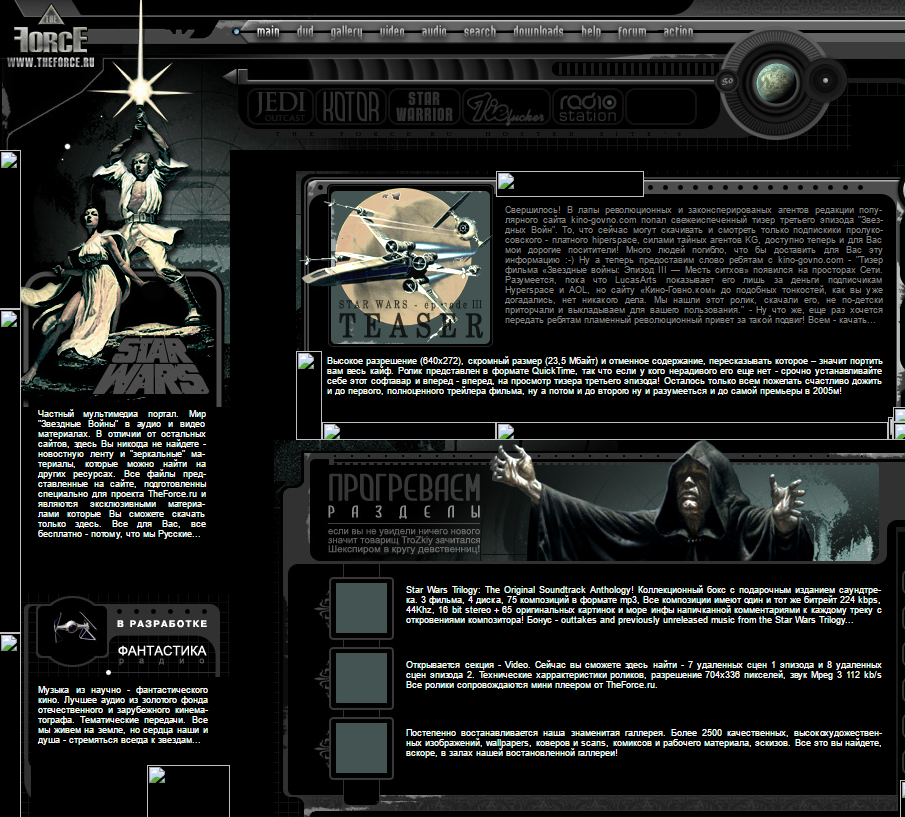The width and height of the screenshot is (905, 817).
Task: Click the В РАЗРАБОТКЕ label
Action: [x=162, y=624]
